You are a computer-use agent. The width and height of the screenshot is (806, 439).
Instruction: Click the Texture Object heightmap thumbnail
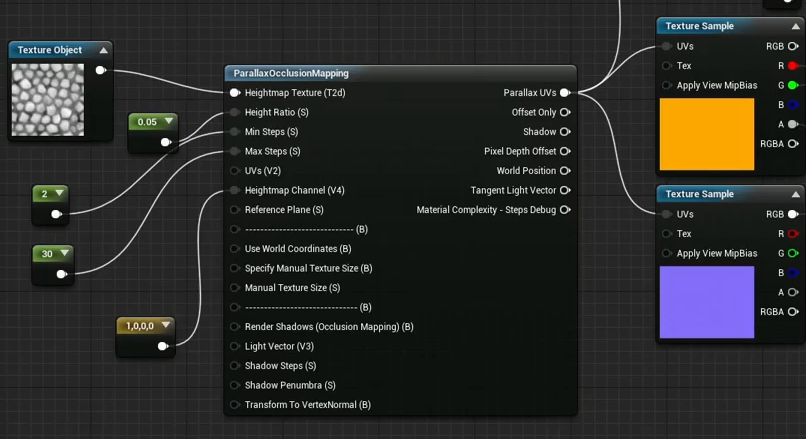click(x=48, y=100)
